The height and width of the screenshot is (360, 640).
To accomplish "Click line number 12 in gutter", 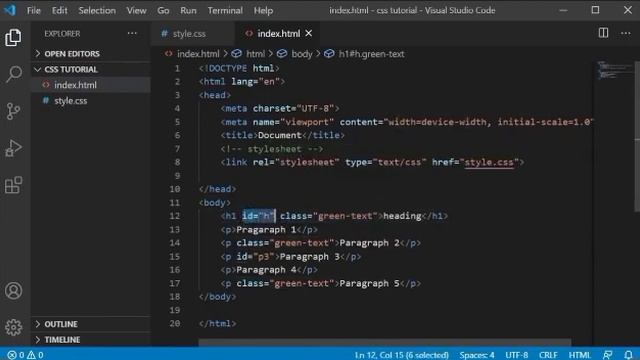I will pyautogui.click(x=175, y=216).
